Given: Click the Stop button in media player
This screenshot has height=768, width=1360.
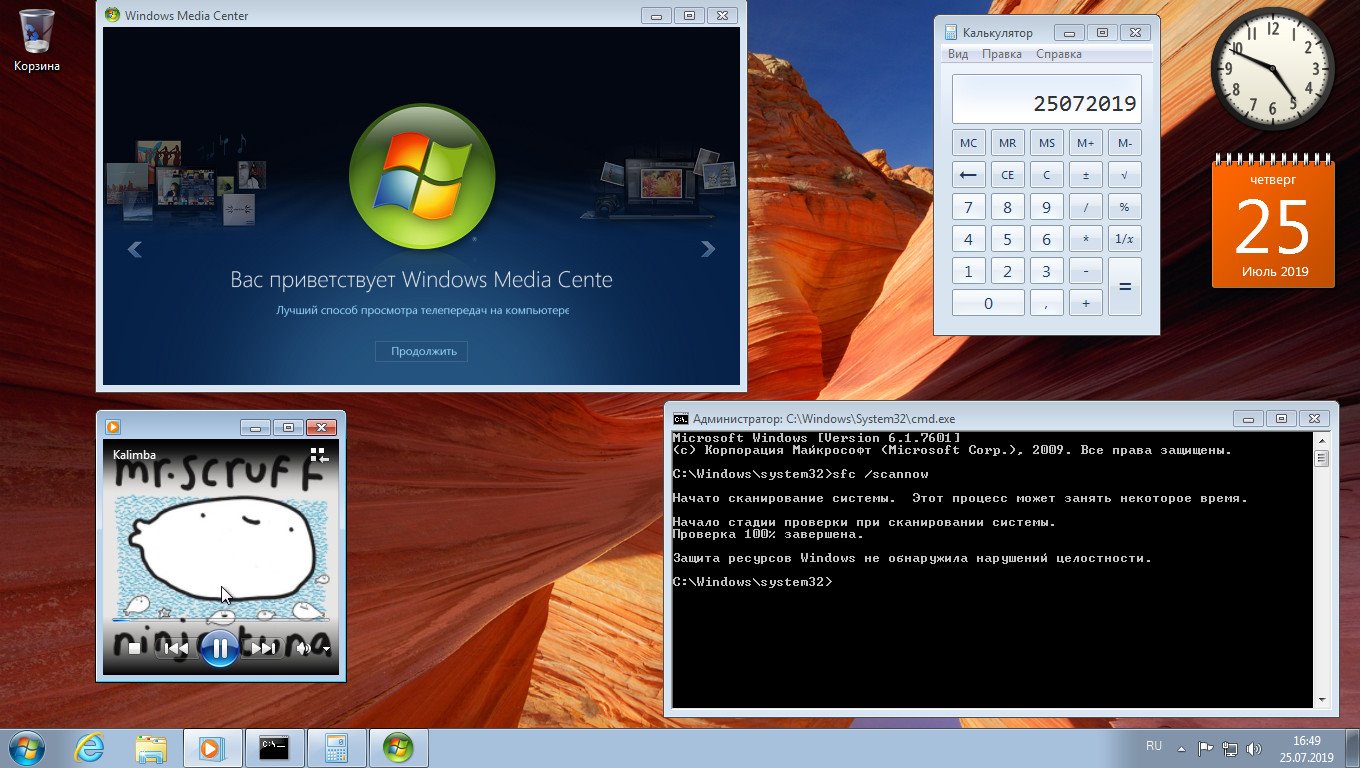Looking at the screenshot, I should click(135, 649).
